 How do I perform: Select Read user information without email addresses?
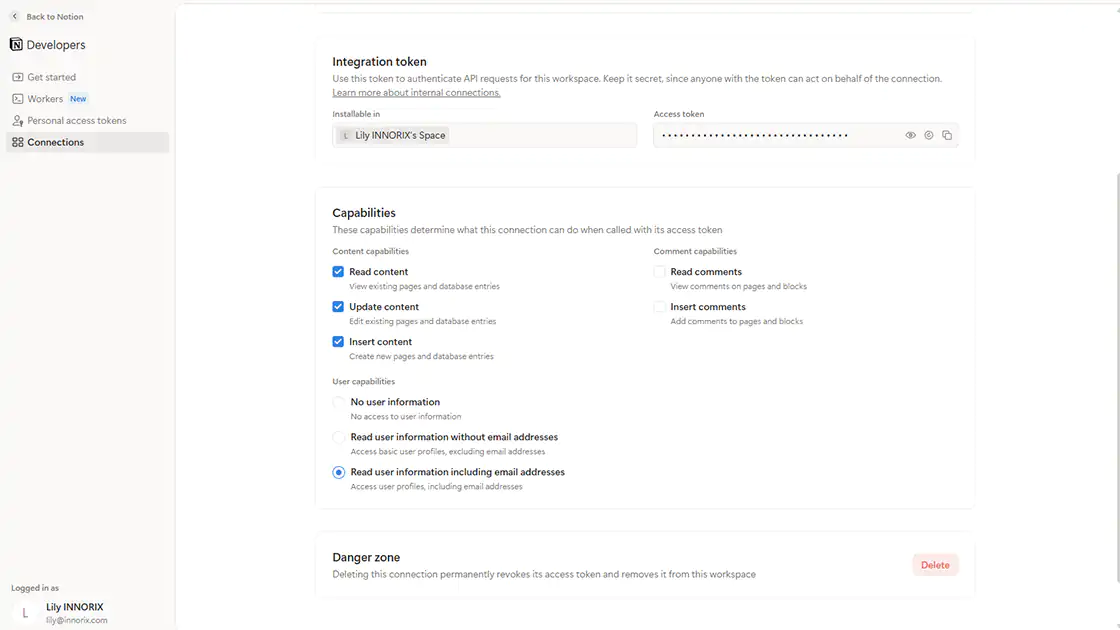[x=339, y=437]
